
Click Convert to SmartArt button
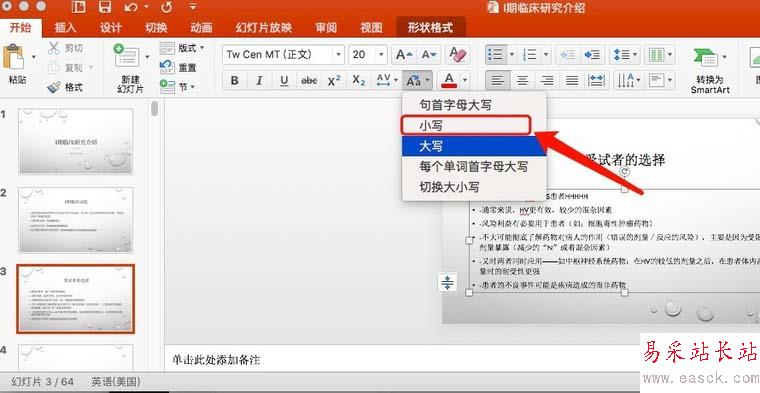coord(710,71)
